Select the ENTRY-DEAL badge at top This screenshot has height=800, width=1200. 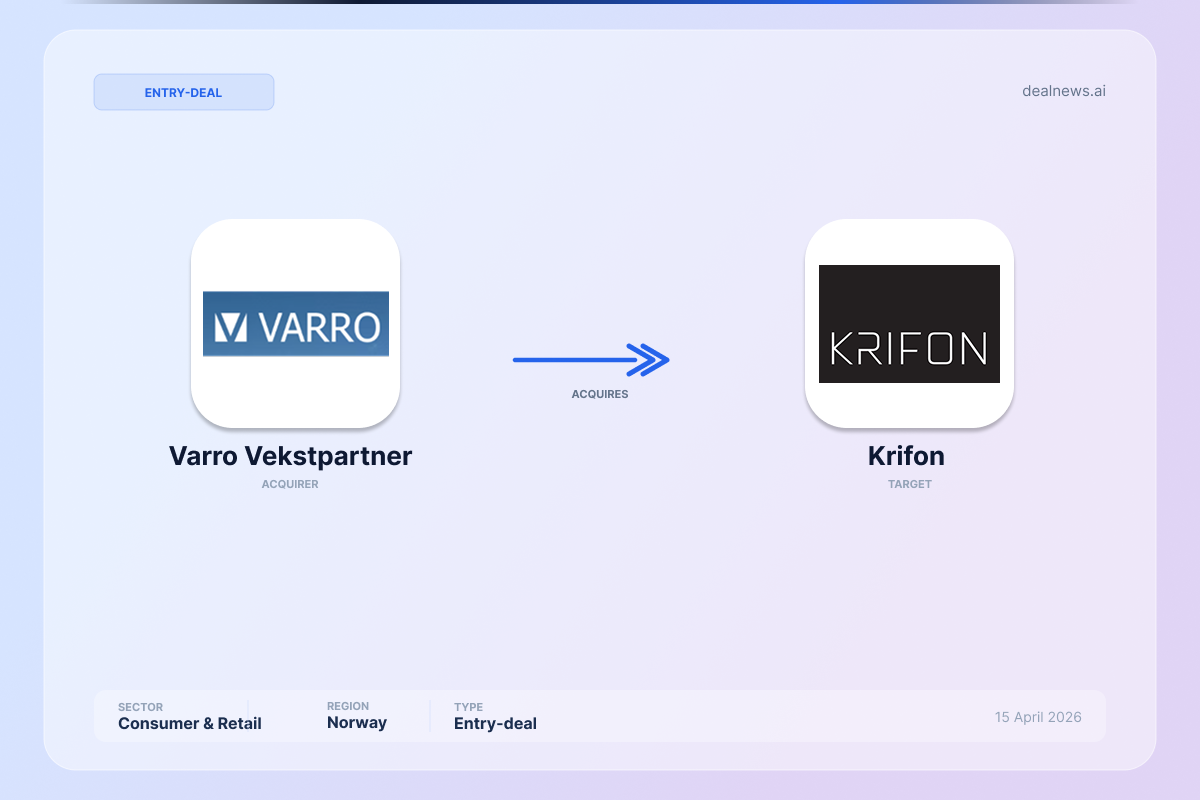click(x=184, y=92)
